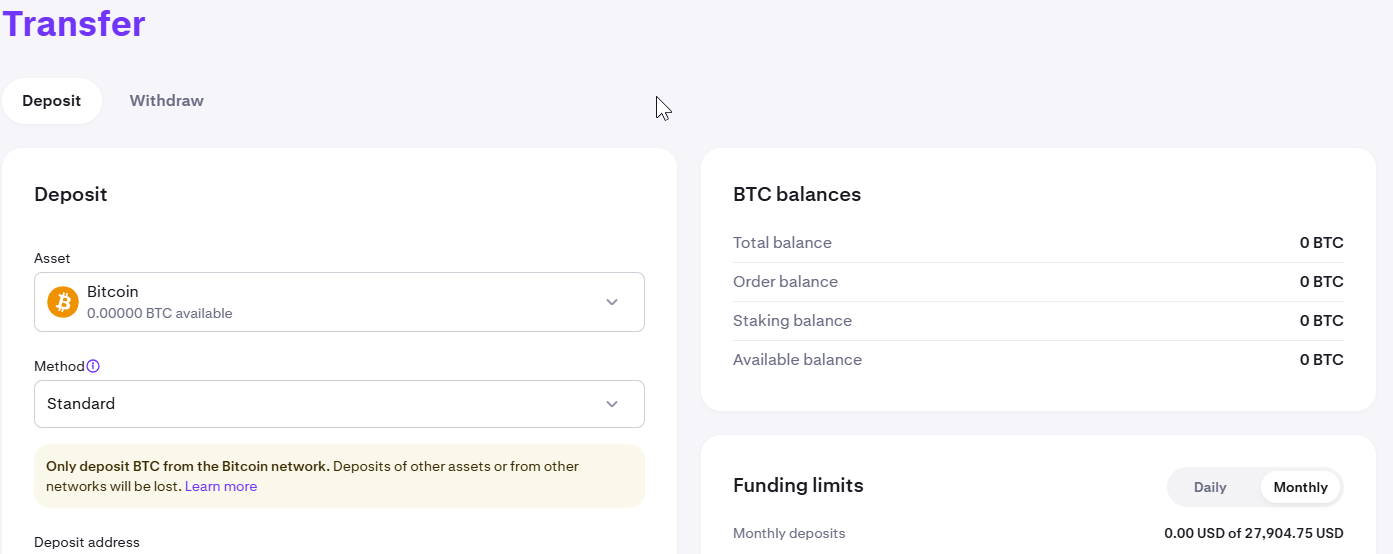
Task: Open the Learn more link
Action: point(221,487)
